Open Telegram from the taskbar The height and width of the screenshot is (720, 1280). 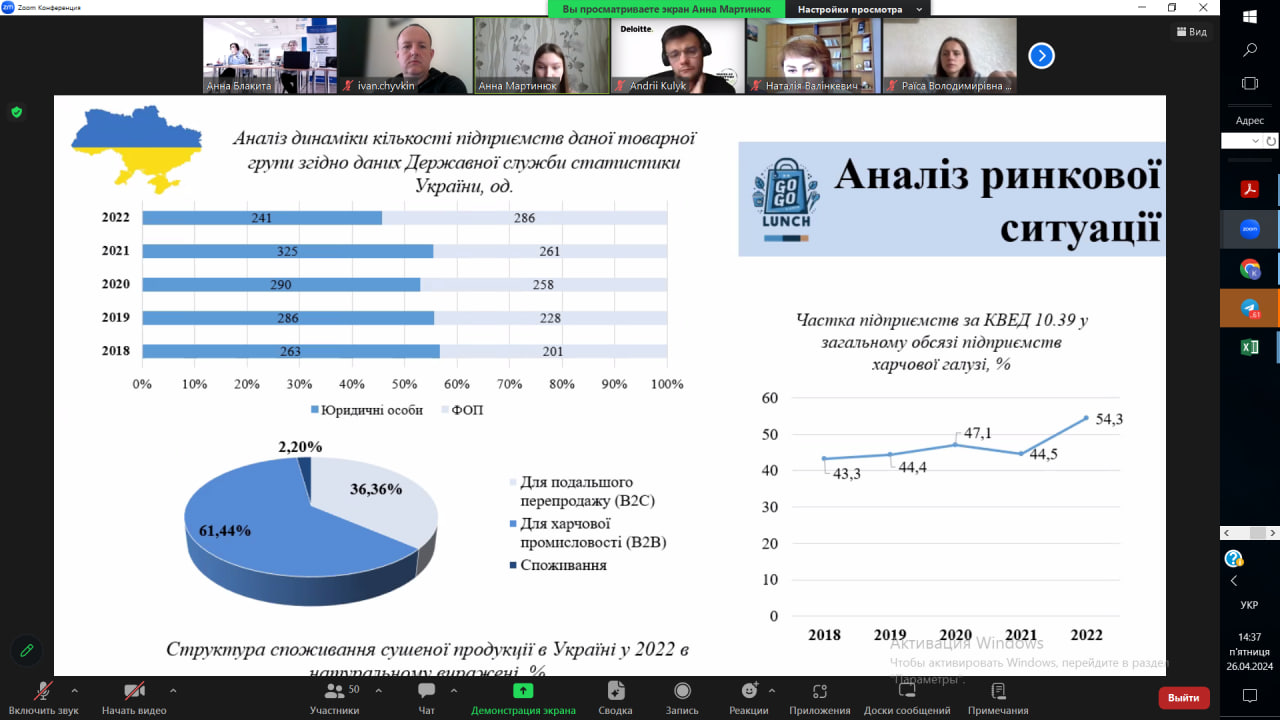(1250, 309)
